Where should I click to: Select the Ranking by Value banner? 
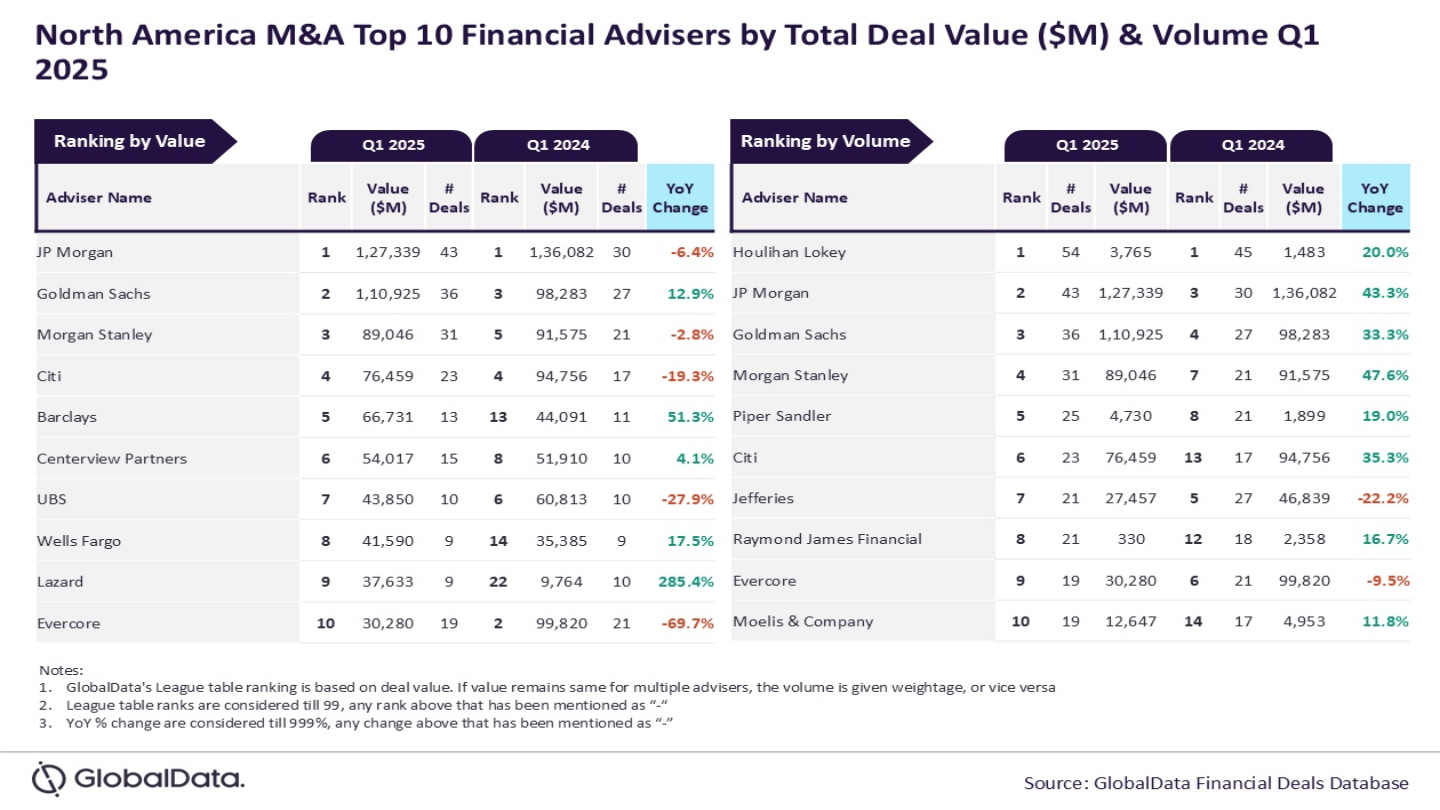tap(130, 141)
